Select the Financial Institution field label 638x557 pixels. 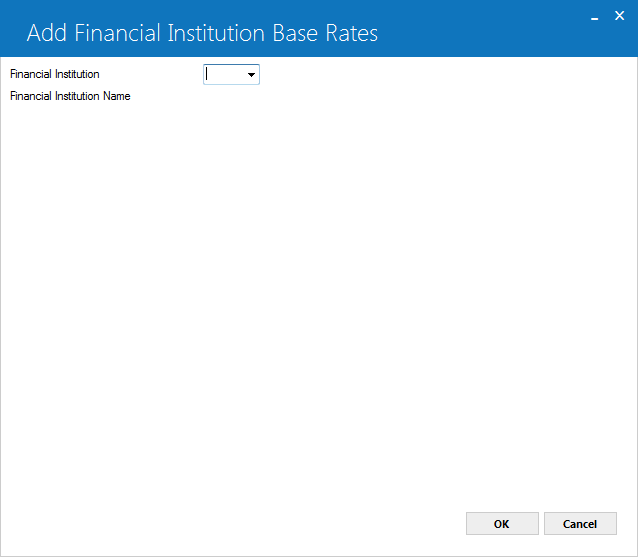(x=55, y=74)
